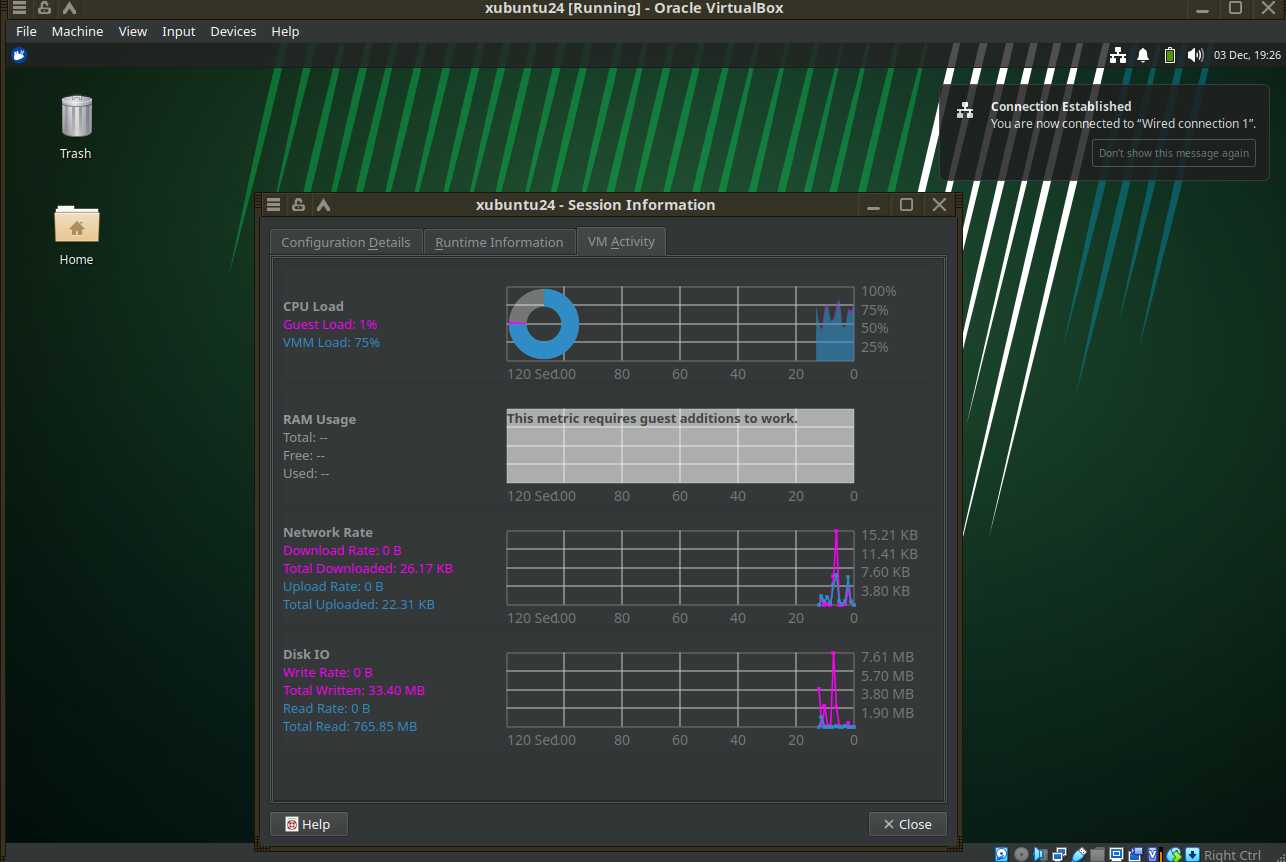Click the USB devices indicator in the status bar
This screenshot has width=1286, height=862.
pyautogui.click(x=1079, y=854)
